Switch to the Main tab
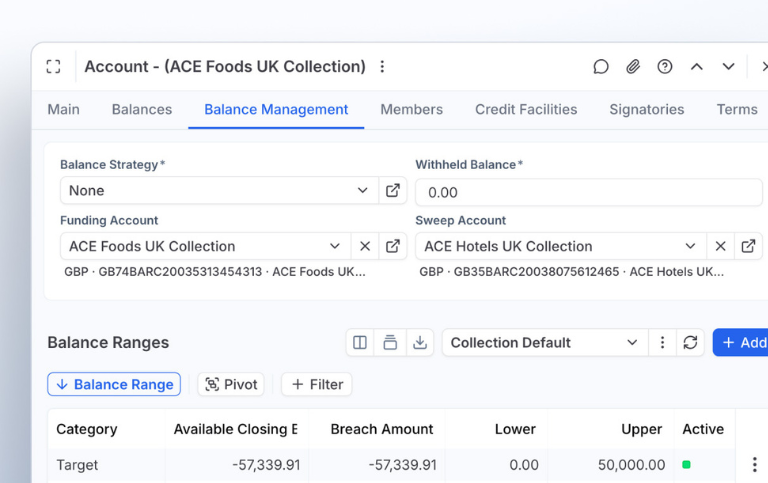 click(x=64, y=109)
